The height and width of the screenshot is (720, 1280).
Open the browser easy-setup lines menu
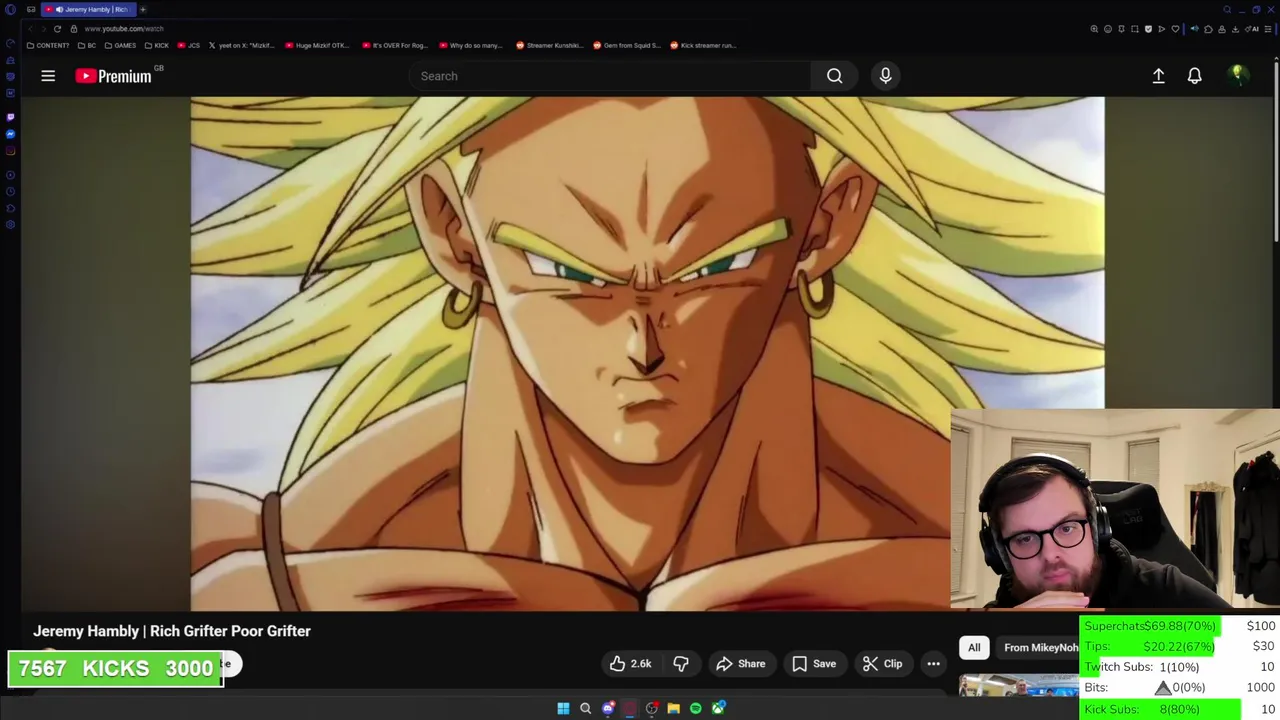coord(1268,29)
